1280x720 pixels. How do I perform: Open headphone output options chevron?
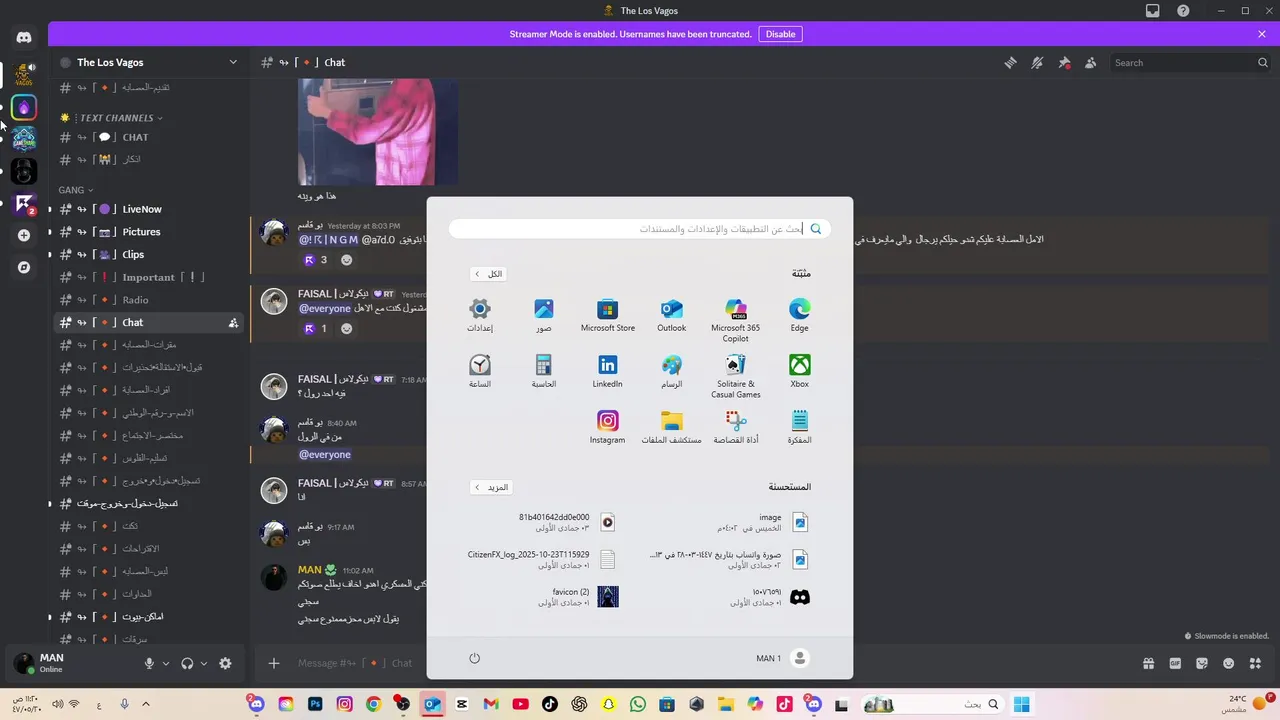204,663
